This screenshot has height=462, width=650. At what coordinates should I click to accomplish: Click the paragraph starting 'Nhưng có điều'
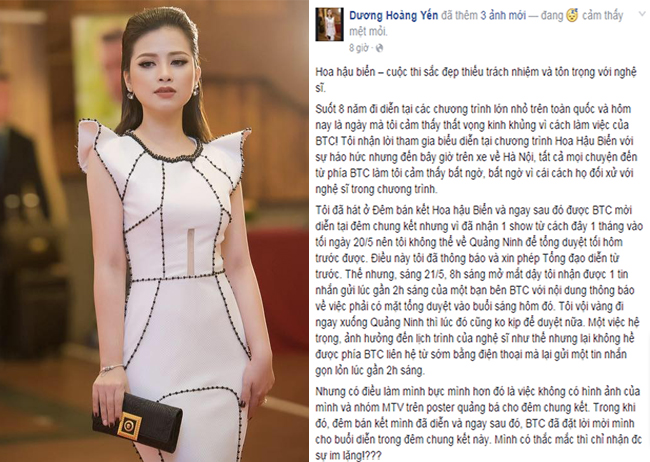tap(479, 423)
